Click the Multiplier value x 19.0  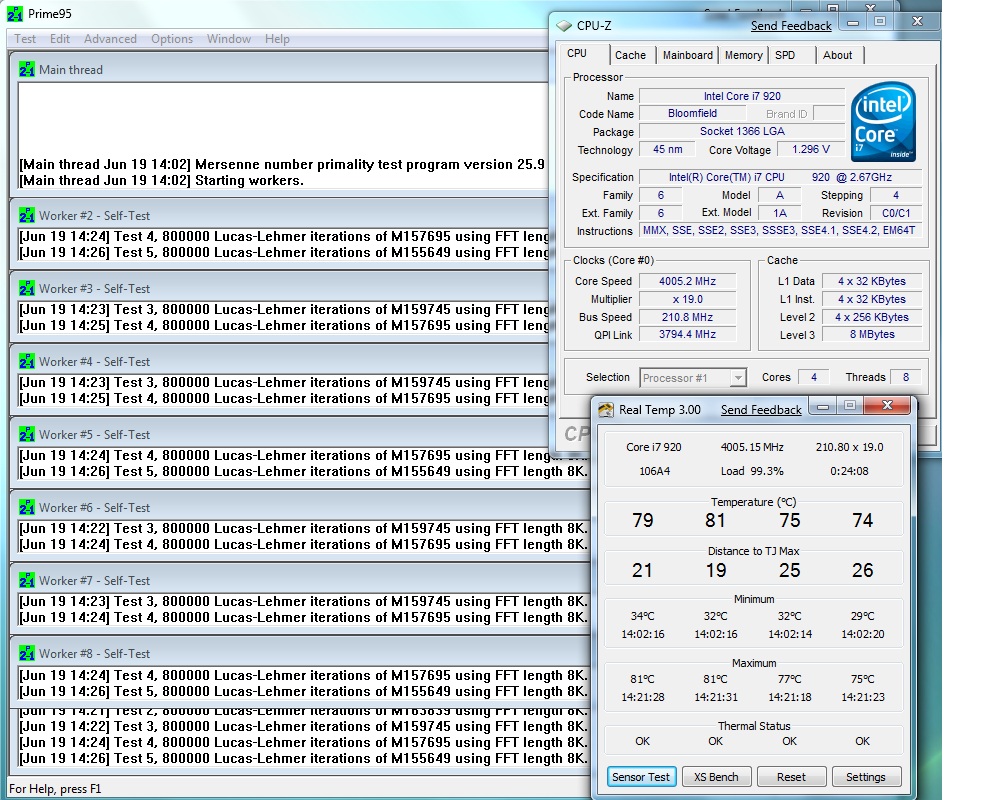tap(687, 299)
